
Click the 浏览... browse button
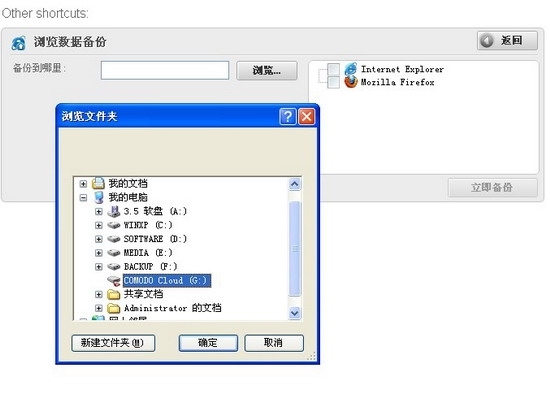coord(267,70)
